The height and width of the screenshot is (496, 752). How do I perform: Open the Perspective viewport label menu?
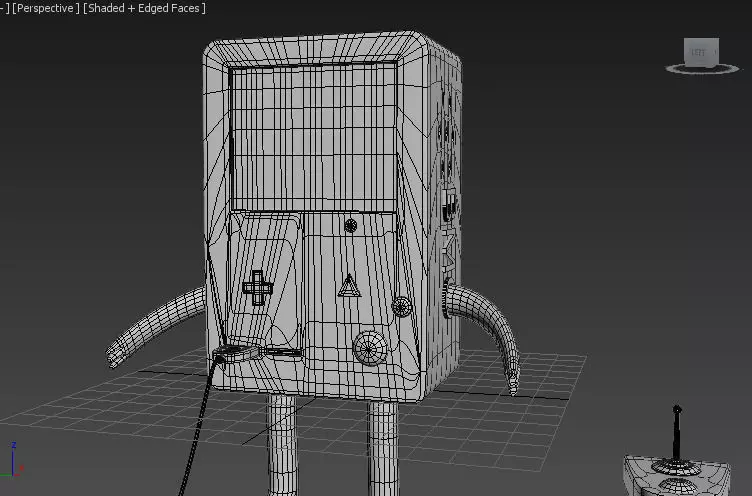click(x=46, y=8)
